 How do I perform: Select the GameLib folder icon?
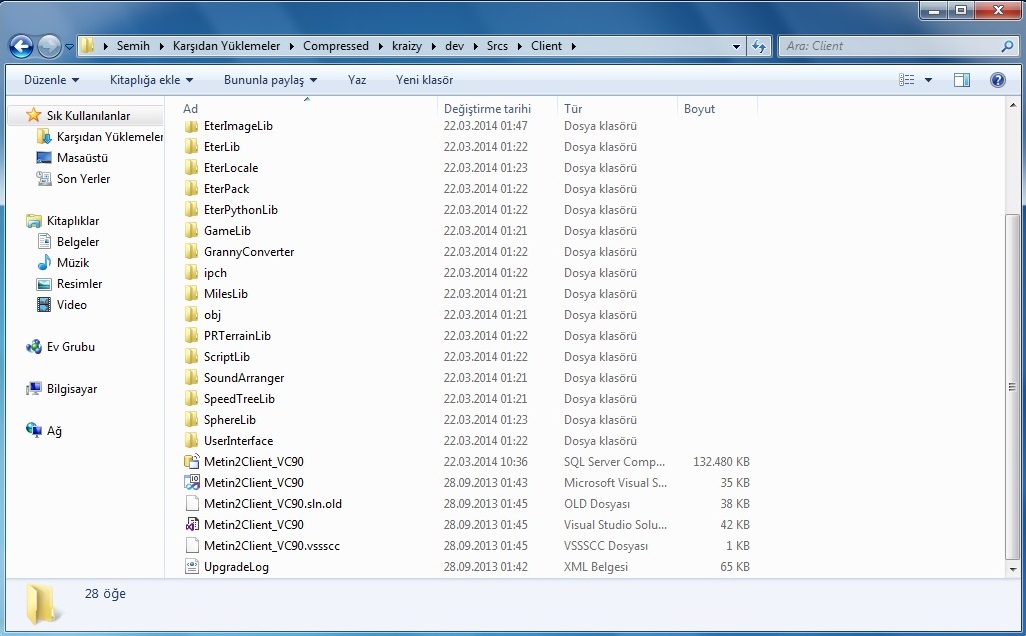point(191,230)
